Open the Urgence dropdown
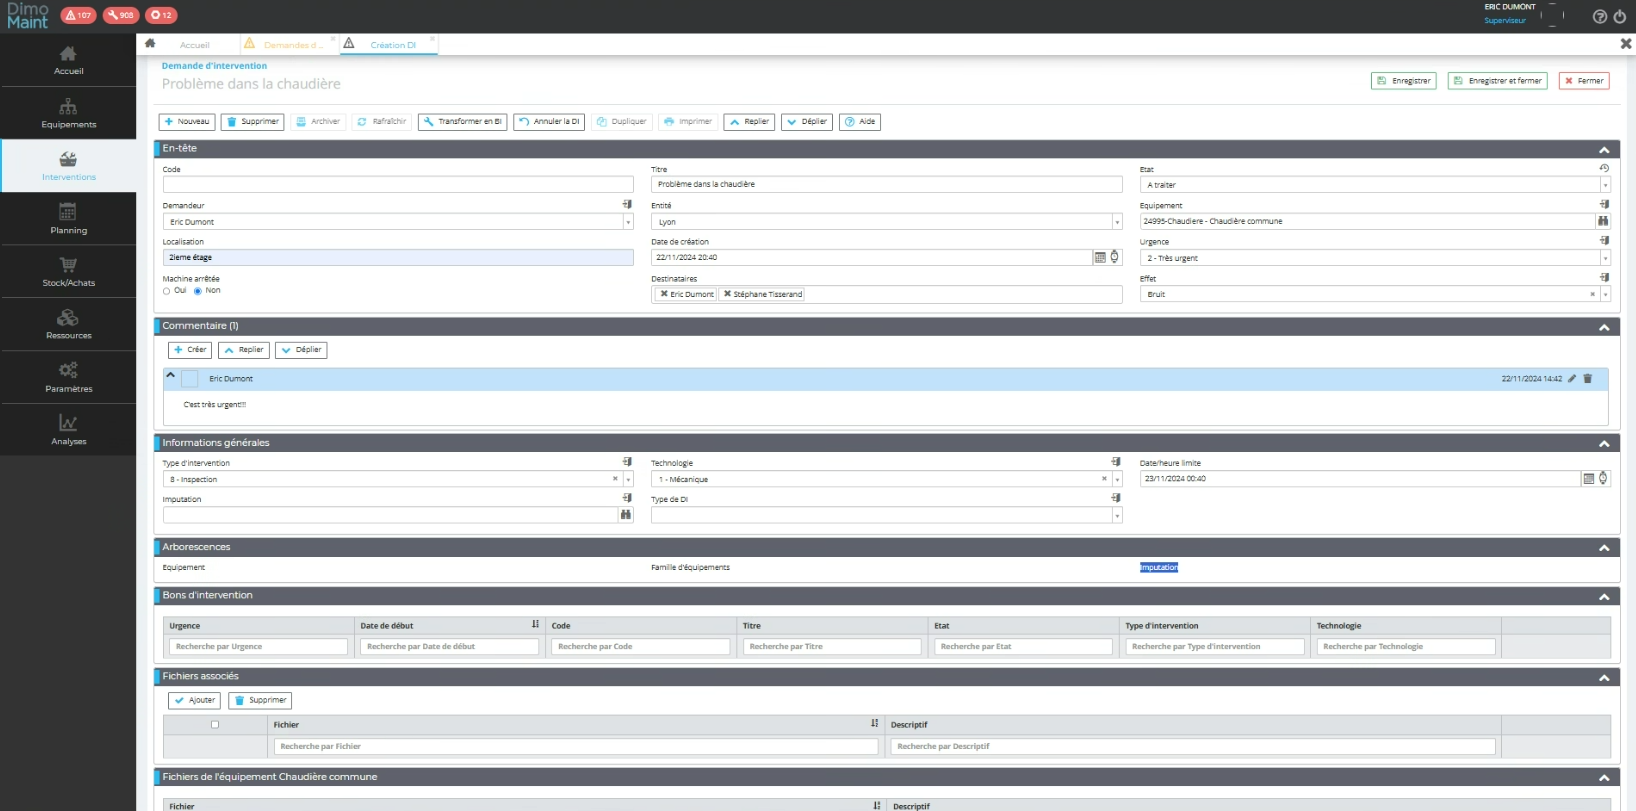 [x=1605, y=258]
